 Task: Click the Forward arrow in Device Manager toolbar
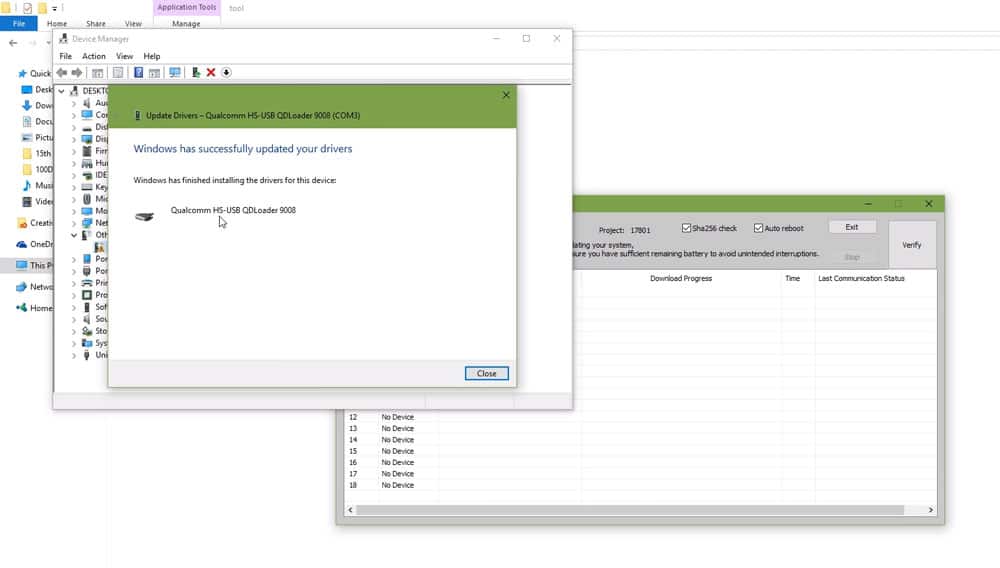77,73
